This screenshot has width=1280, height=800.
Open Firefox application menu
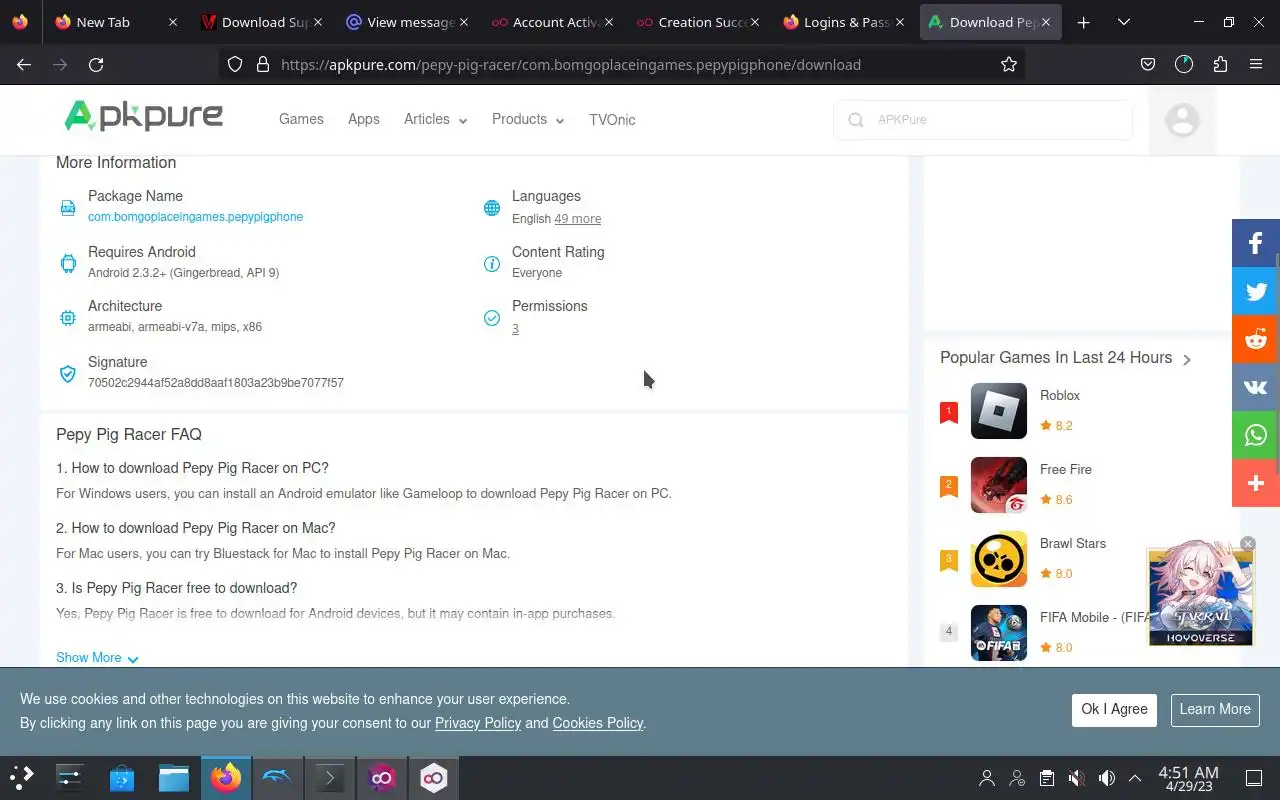point(1256,64)
